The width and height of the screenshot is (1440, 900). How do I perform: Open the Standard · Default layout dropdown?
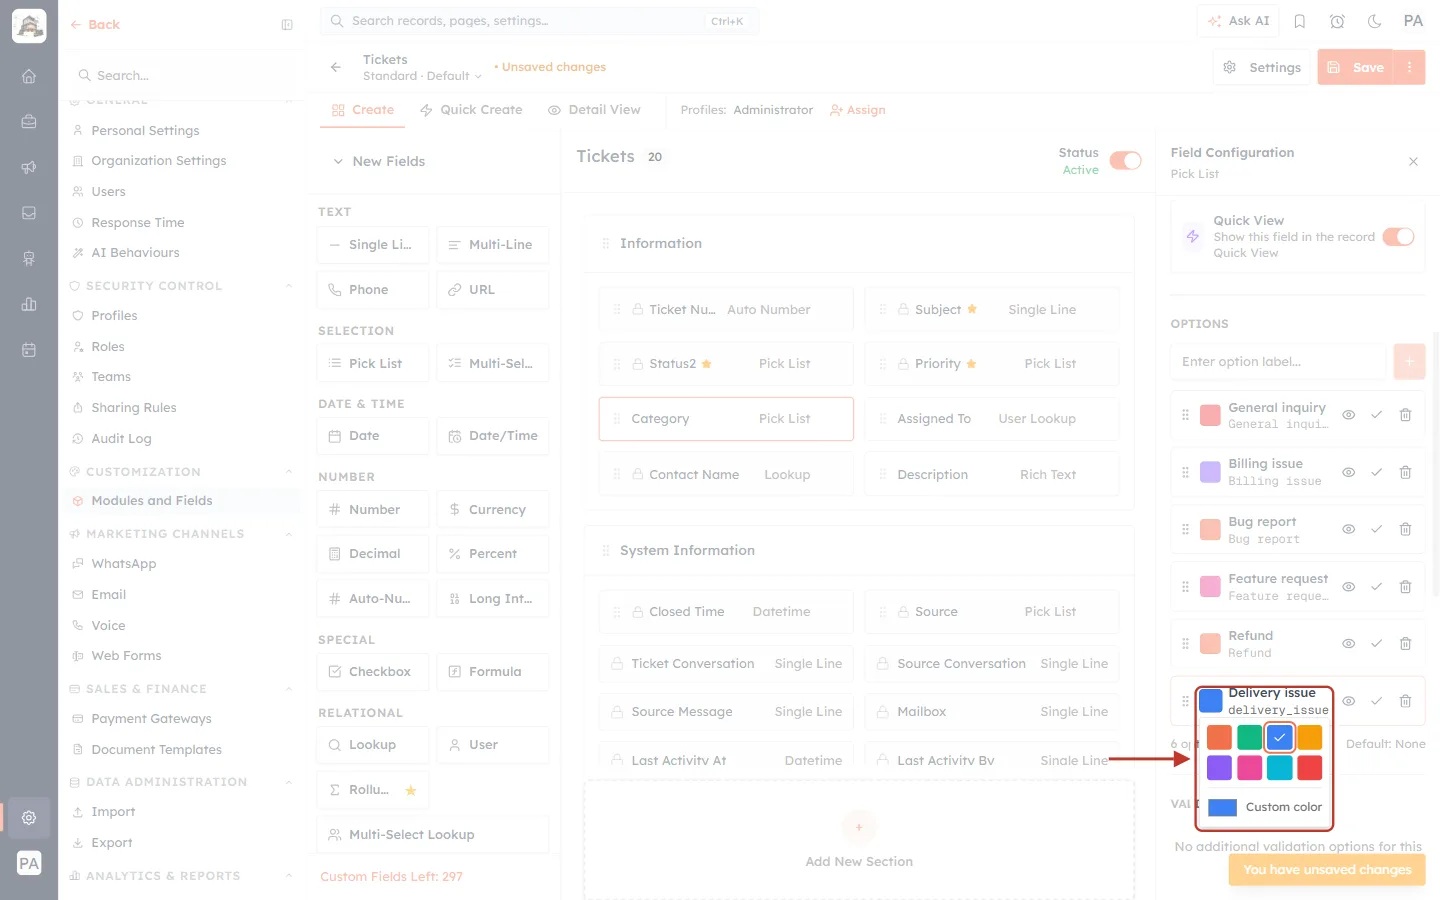(x=422, y=76)
